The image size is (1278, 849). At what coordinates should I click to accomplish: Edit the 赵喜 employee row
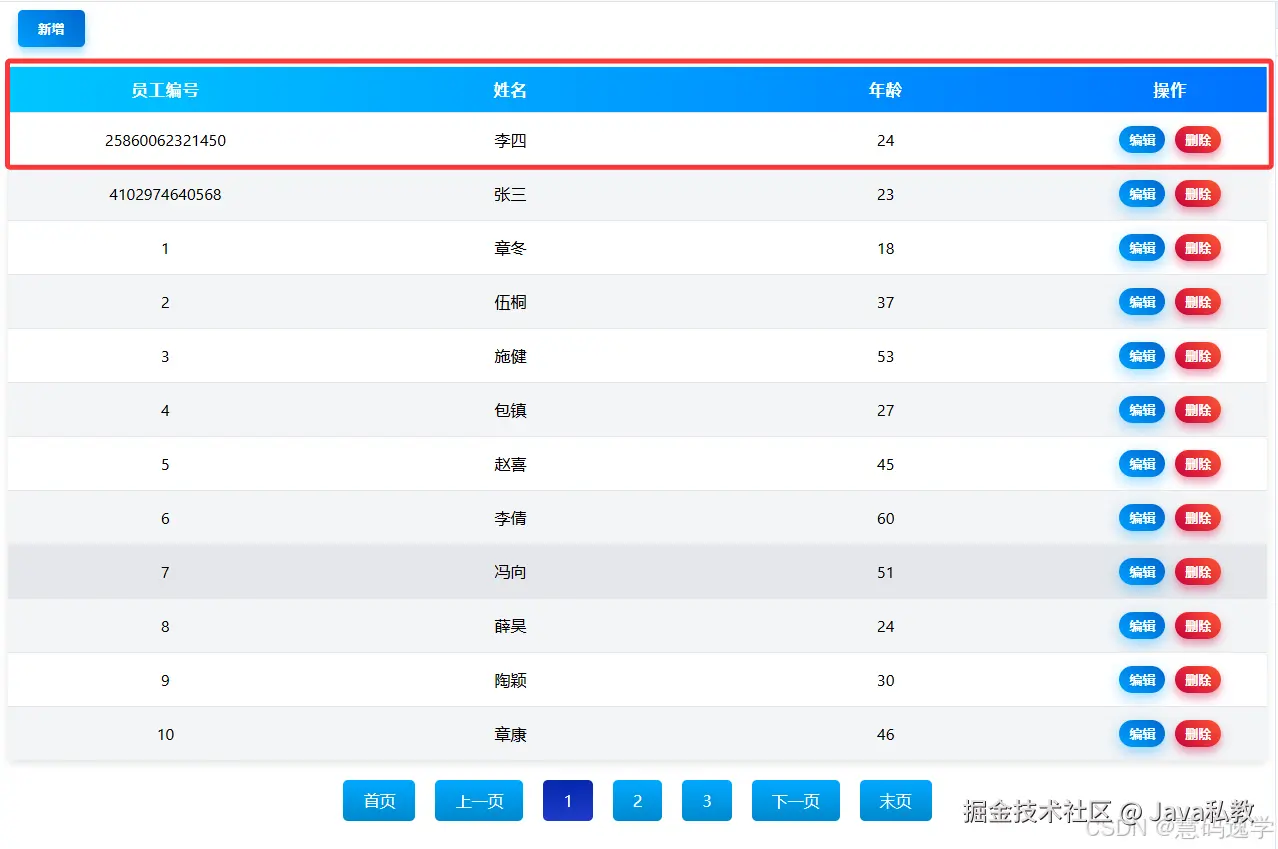coord(1142,464)
